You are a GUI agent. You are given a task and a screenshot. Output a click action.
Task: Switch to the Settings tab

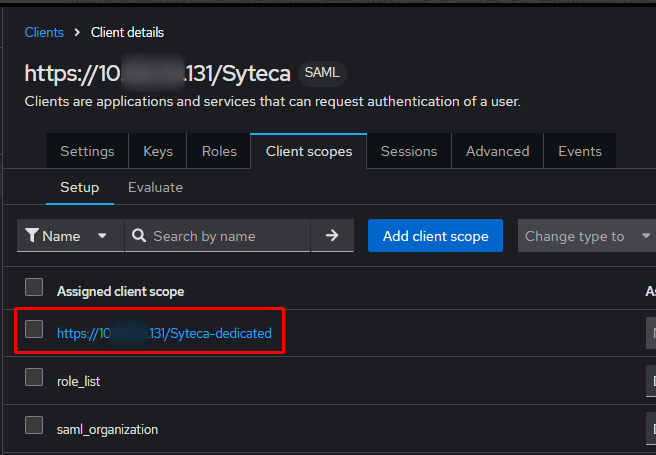coord(87,151)
